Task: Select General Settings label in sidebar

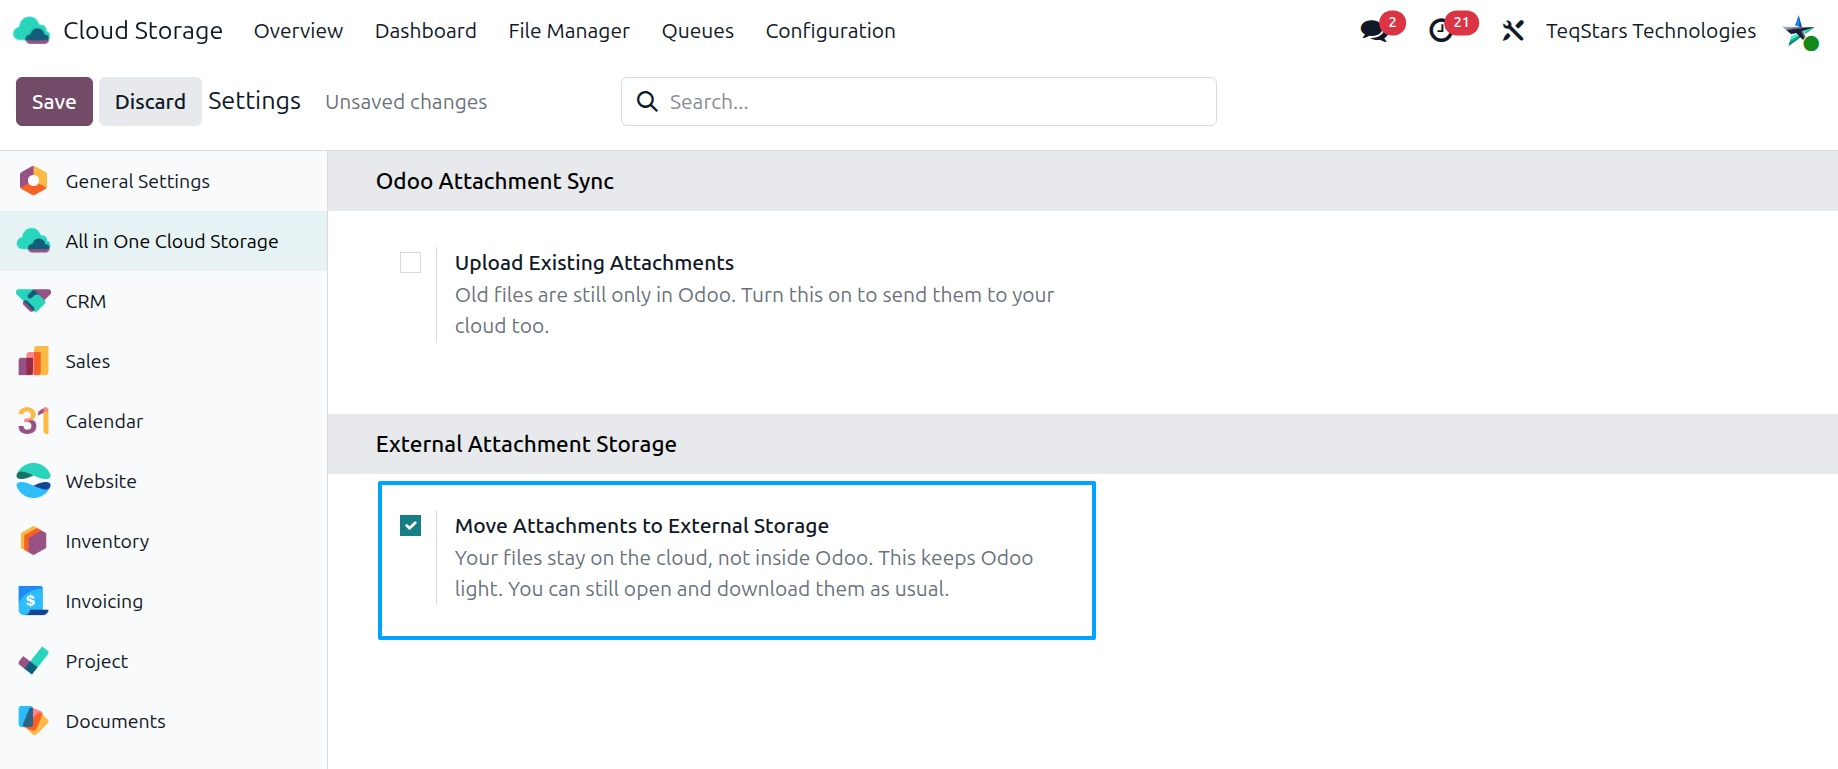Action: point(138,181)
